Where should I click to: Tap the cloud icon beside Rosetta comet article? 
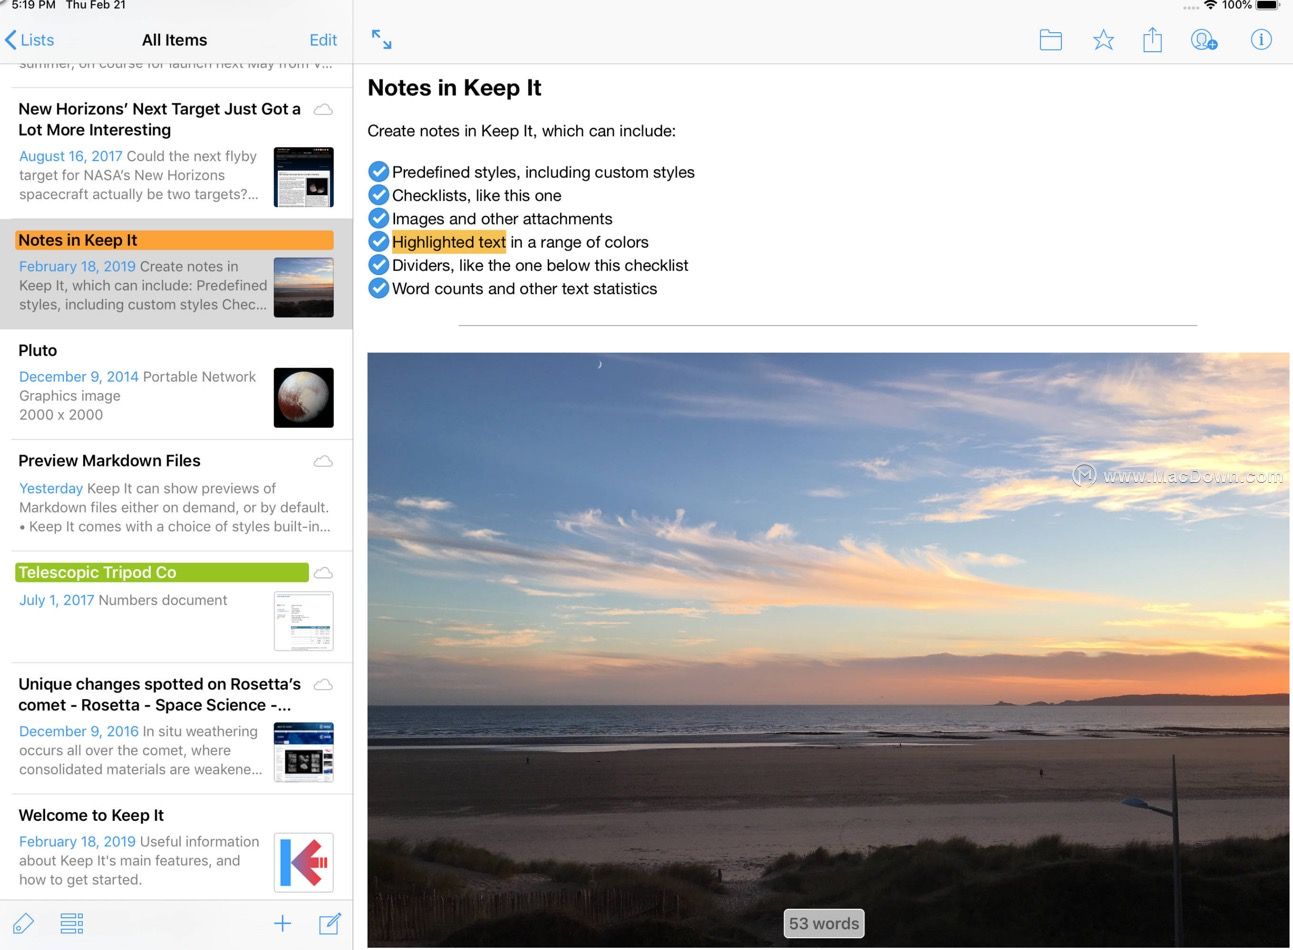[x=323, y=685]
